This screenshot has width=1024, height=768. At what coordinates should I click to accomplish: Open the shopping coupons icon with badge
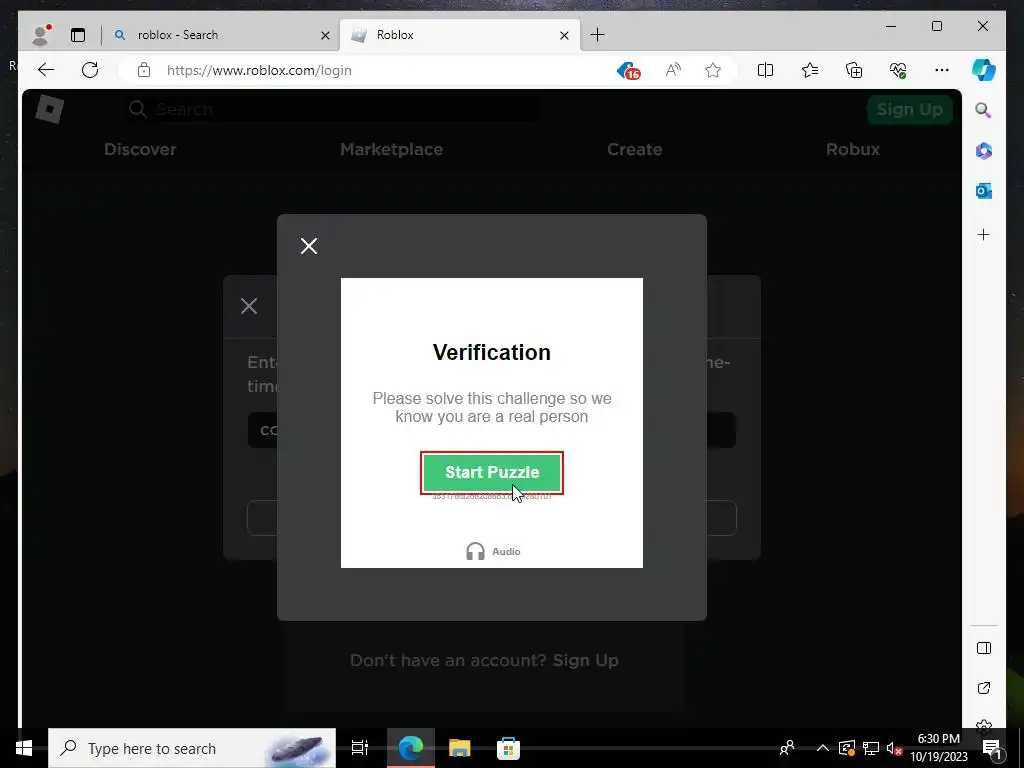coord(628,71)
